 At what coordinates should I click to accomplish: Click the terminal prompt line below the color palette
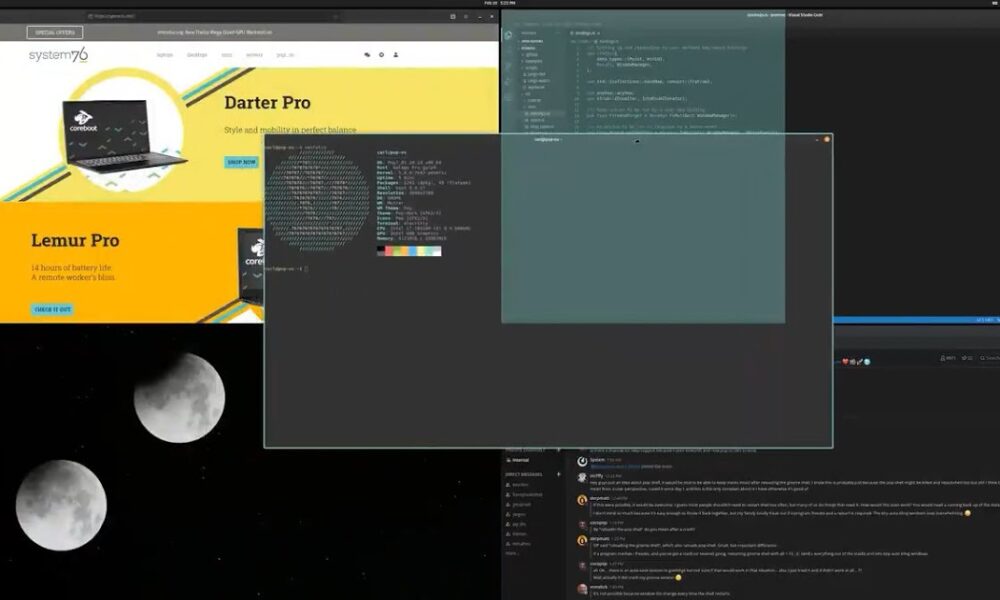click(287, 269)
